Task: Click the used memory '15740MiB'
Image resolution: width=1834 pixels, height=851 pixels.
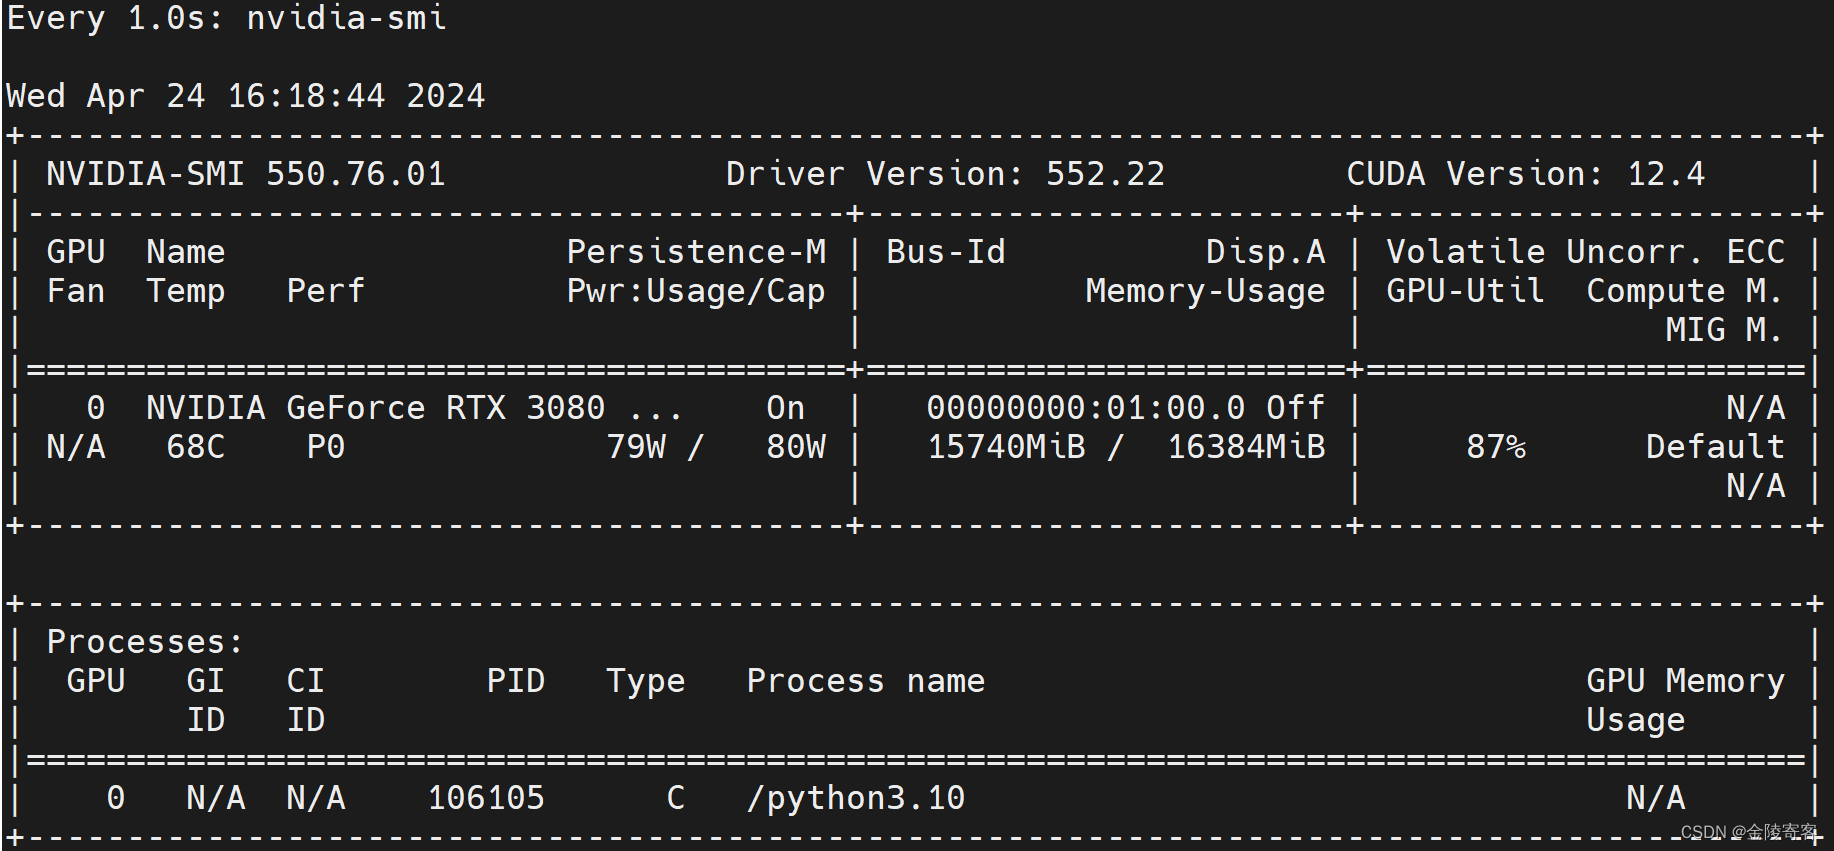Action: pos(1006,447)
